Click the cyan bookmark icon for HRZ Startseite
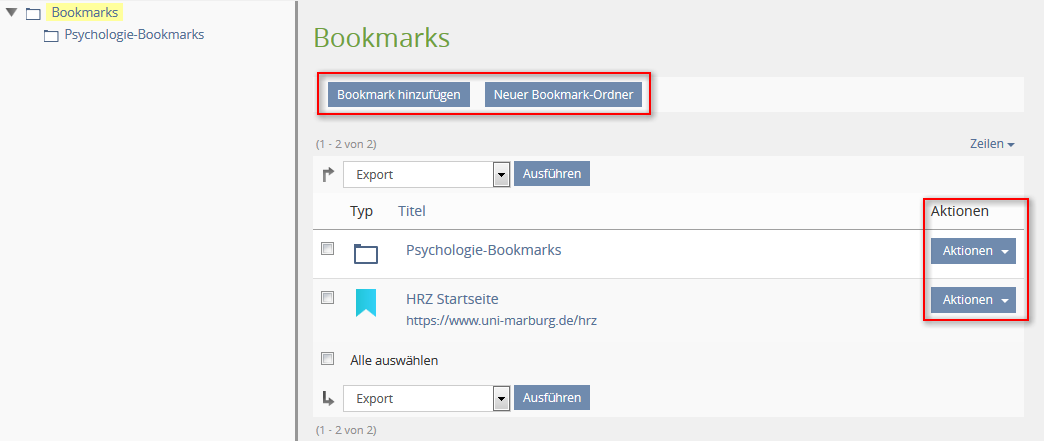Image resolution: width=1044 pixels, height=441 pixels. (366, 303)
